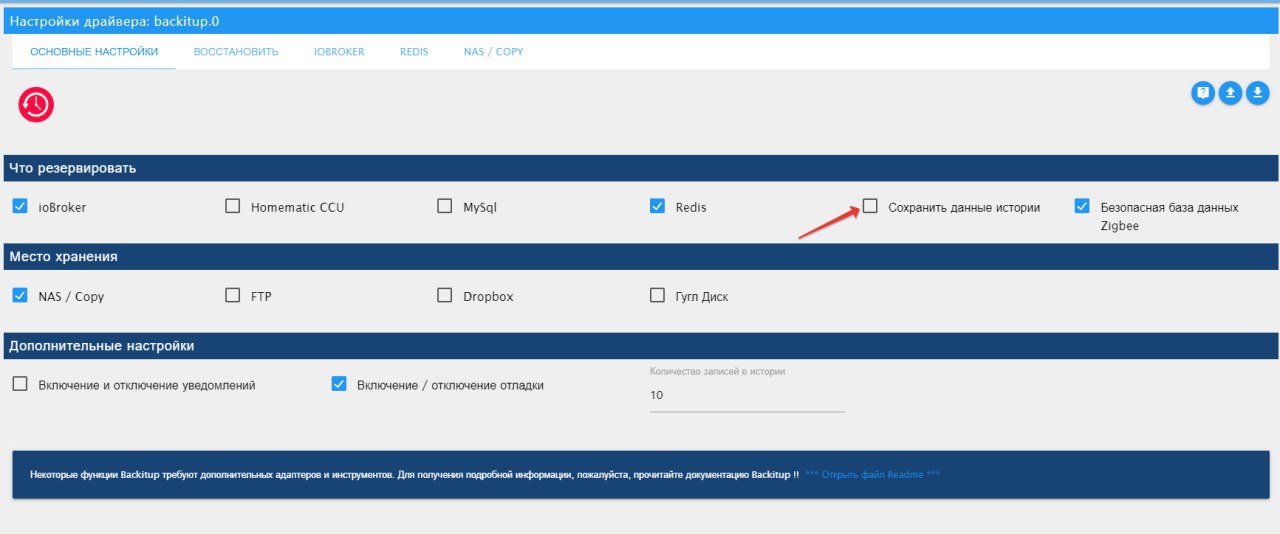Click the red Backitup clock logo
The height and width of the screenshot is (534, 1280).
click(x=36, y=104)
